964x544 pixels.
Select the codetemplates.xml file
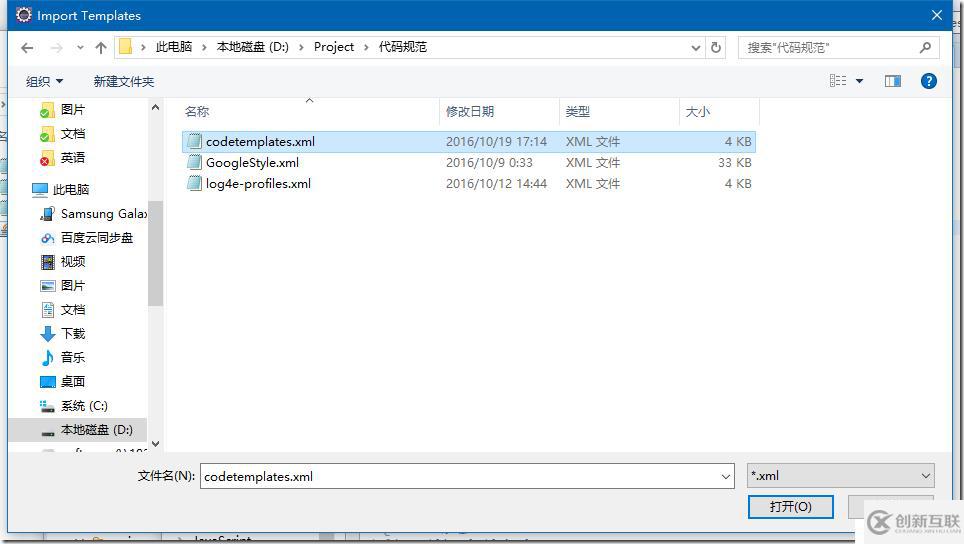click(x=468, y=141)
